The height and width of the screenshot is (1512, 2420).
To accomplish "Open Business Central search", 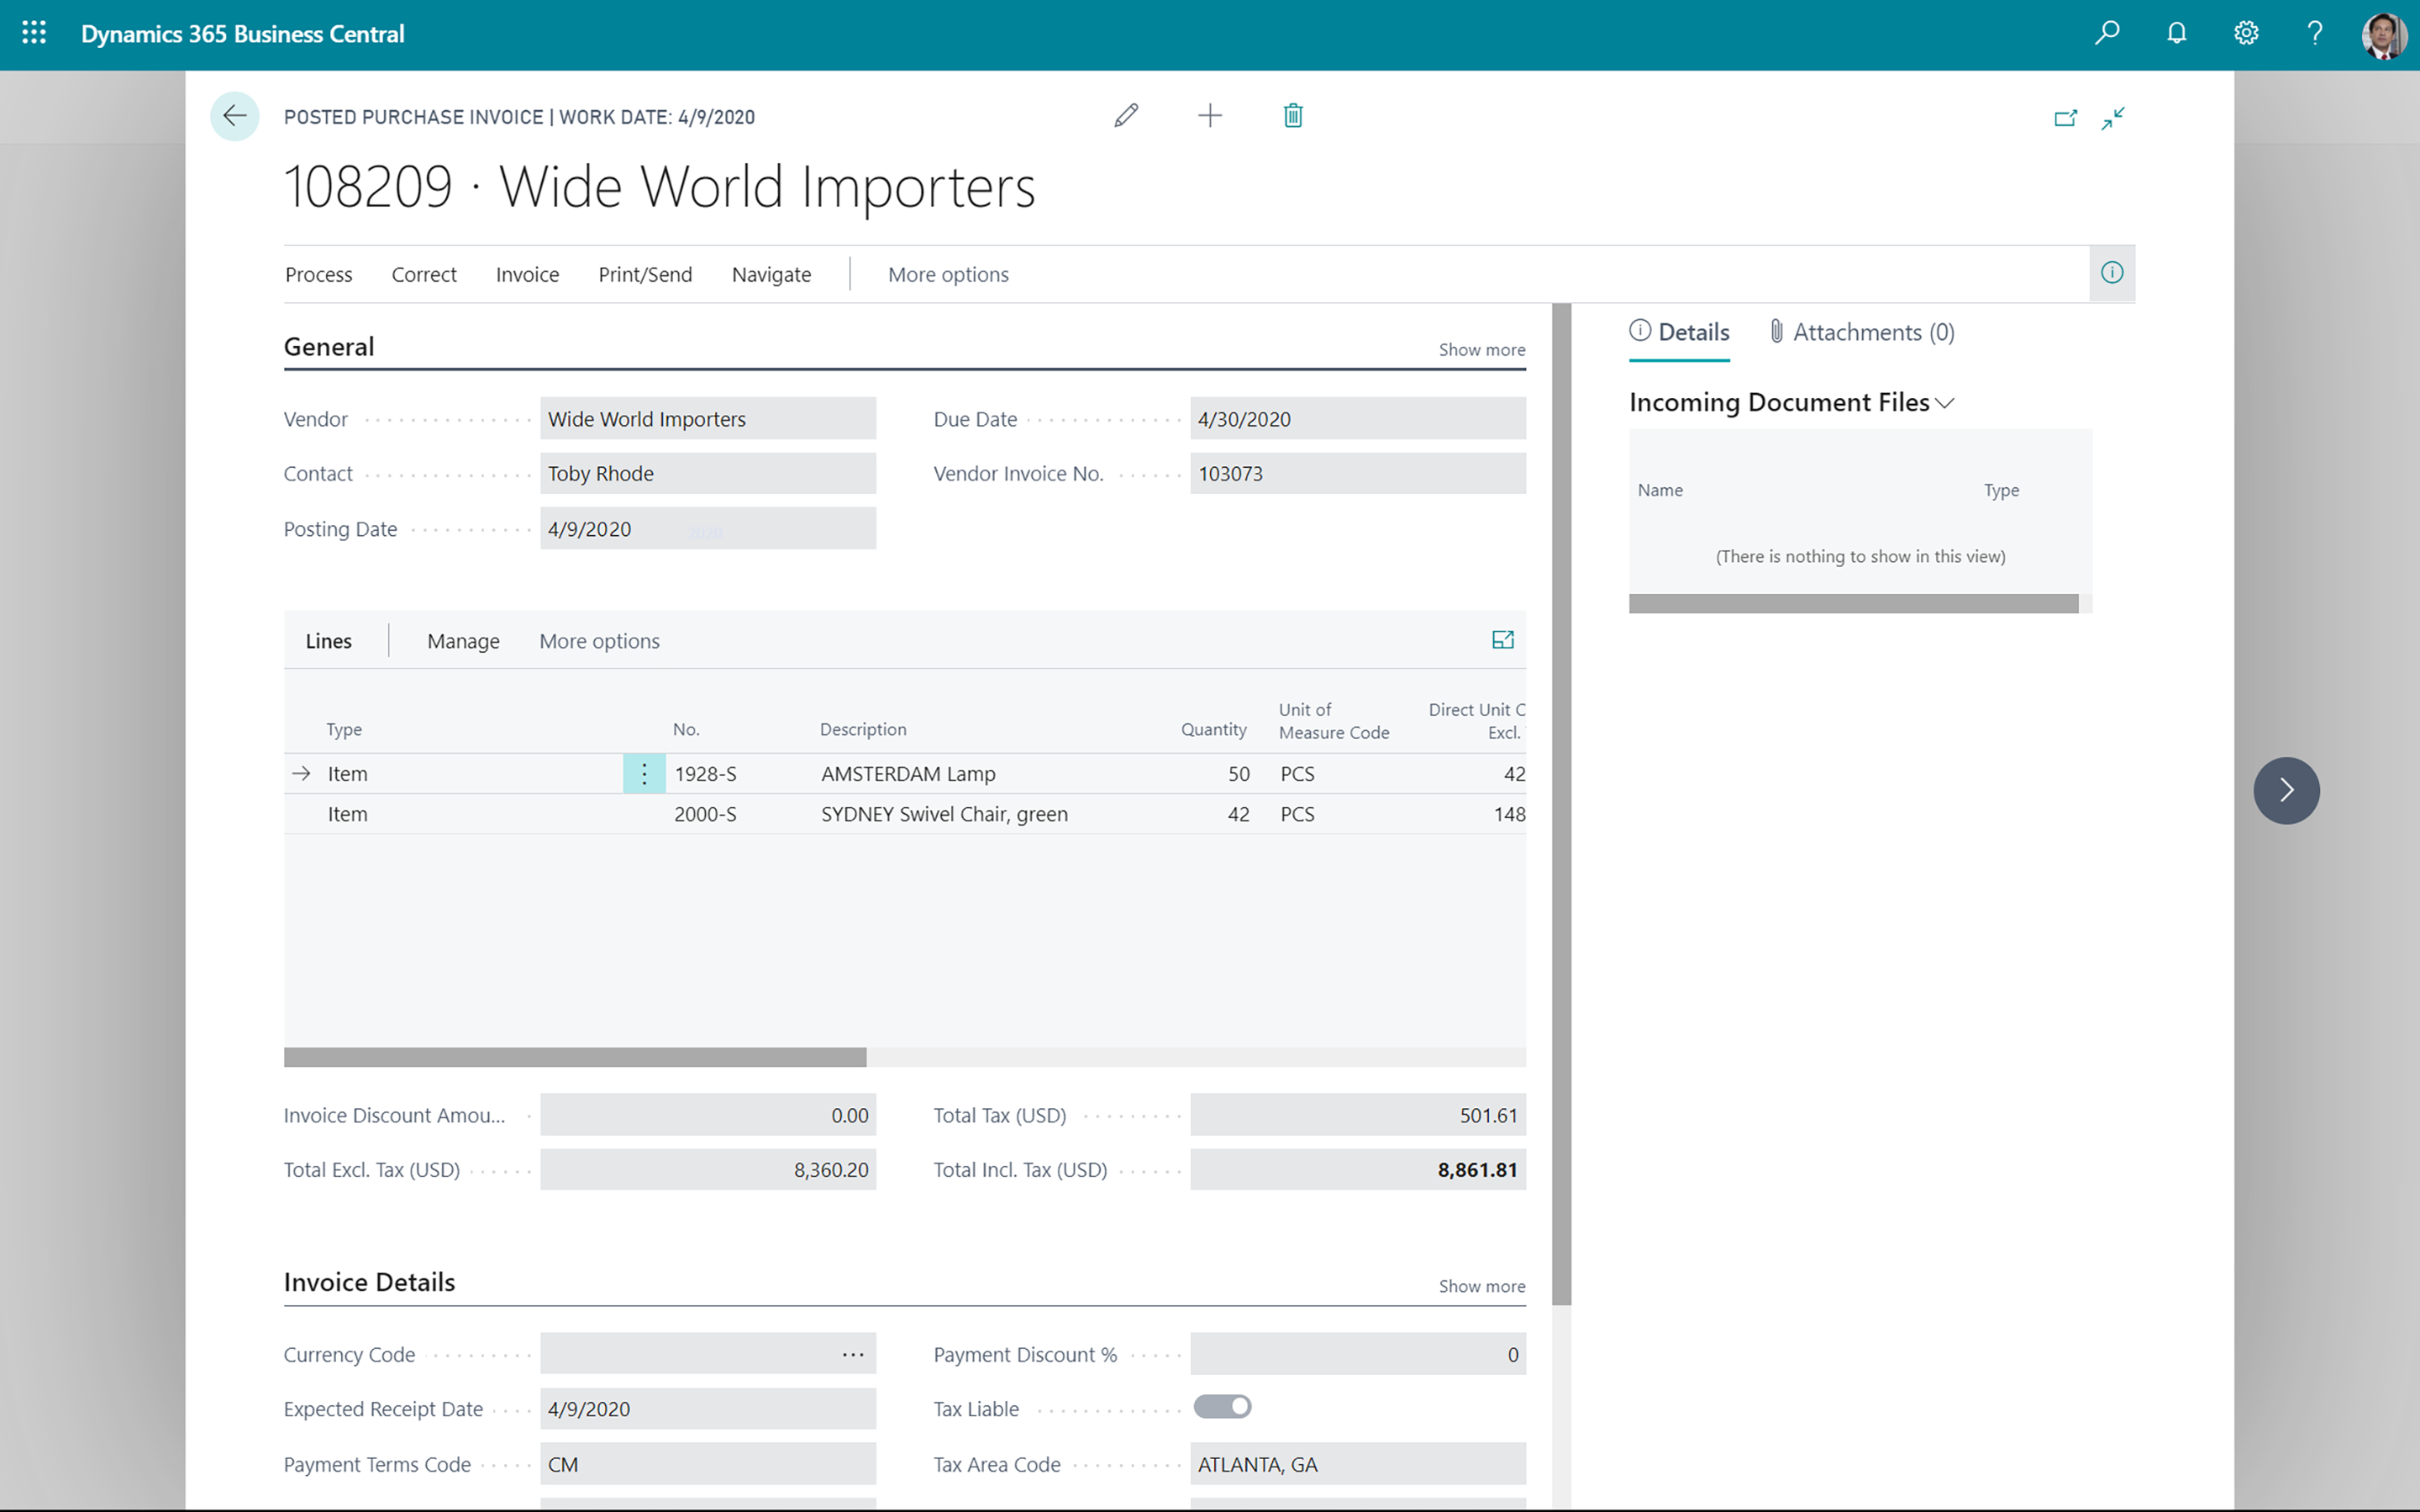I will point(2107,33).
